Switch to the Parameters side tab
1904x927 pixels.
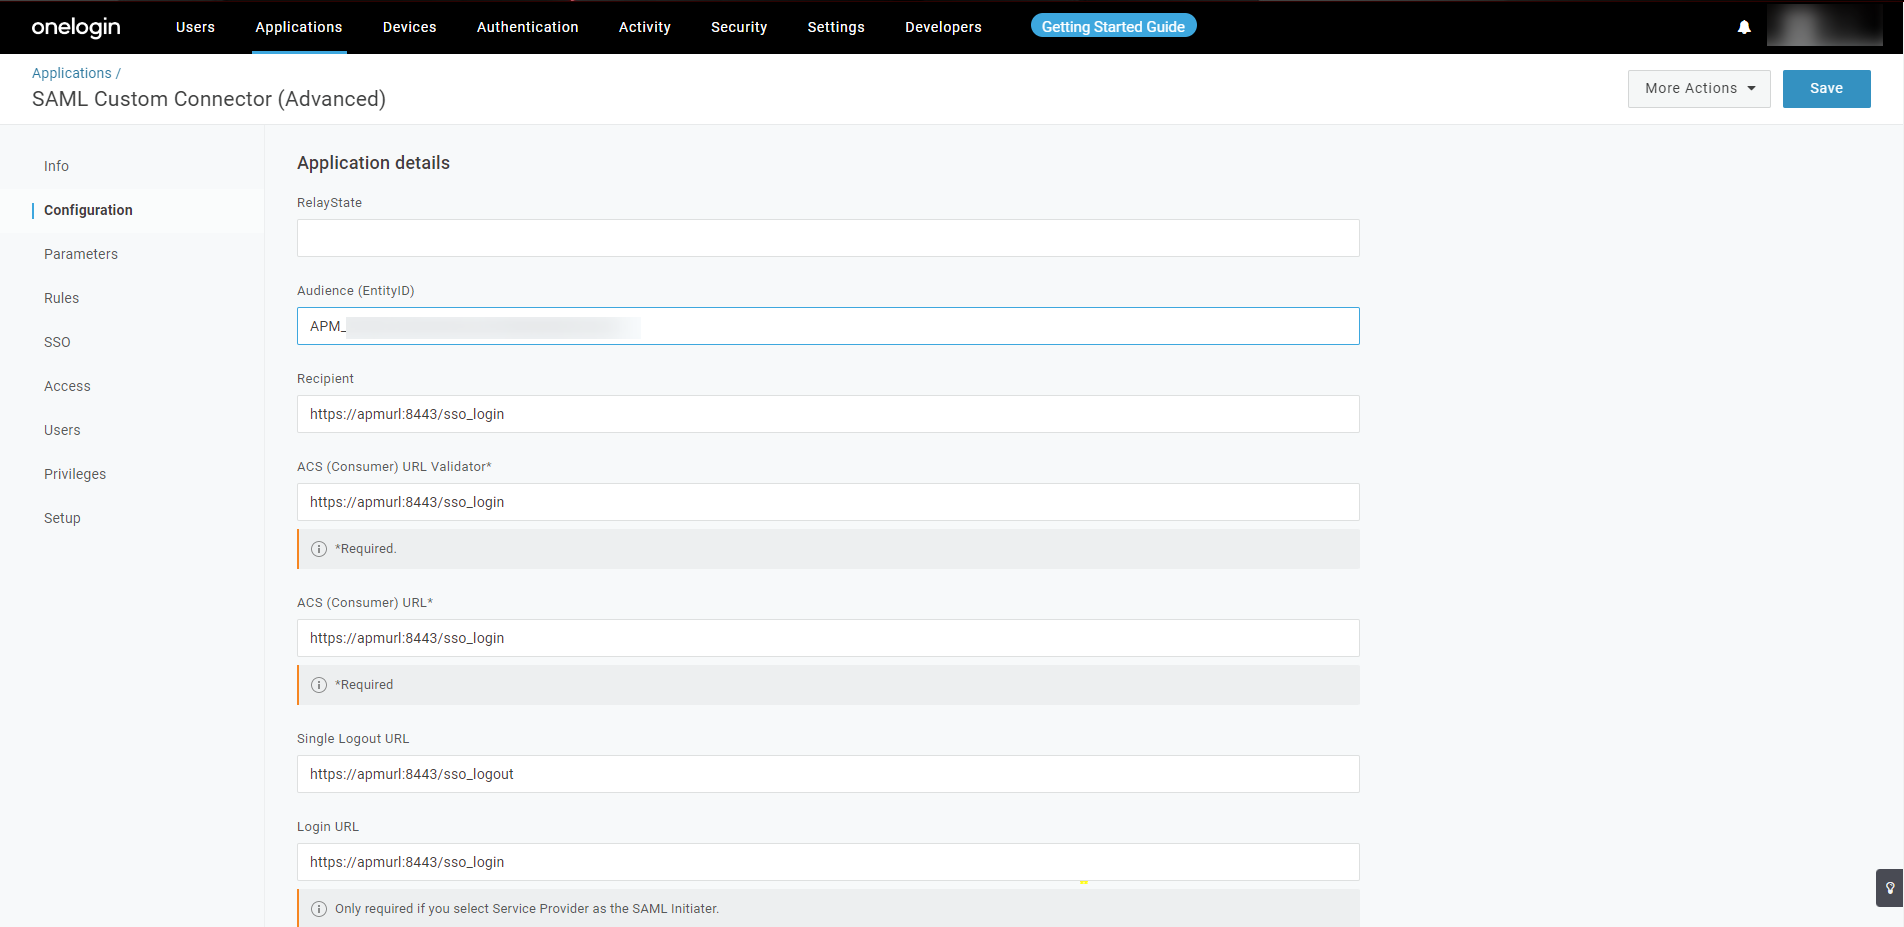pyautogui.click(x=81, y=254)
